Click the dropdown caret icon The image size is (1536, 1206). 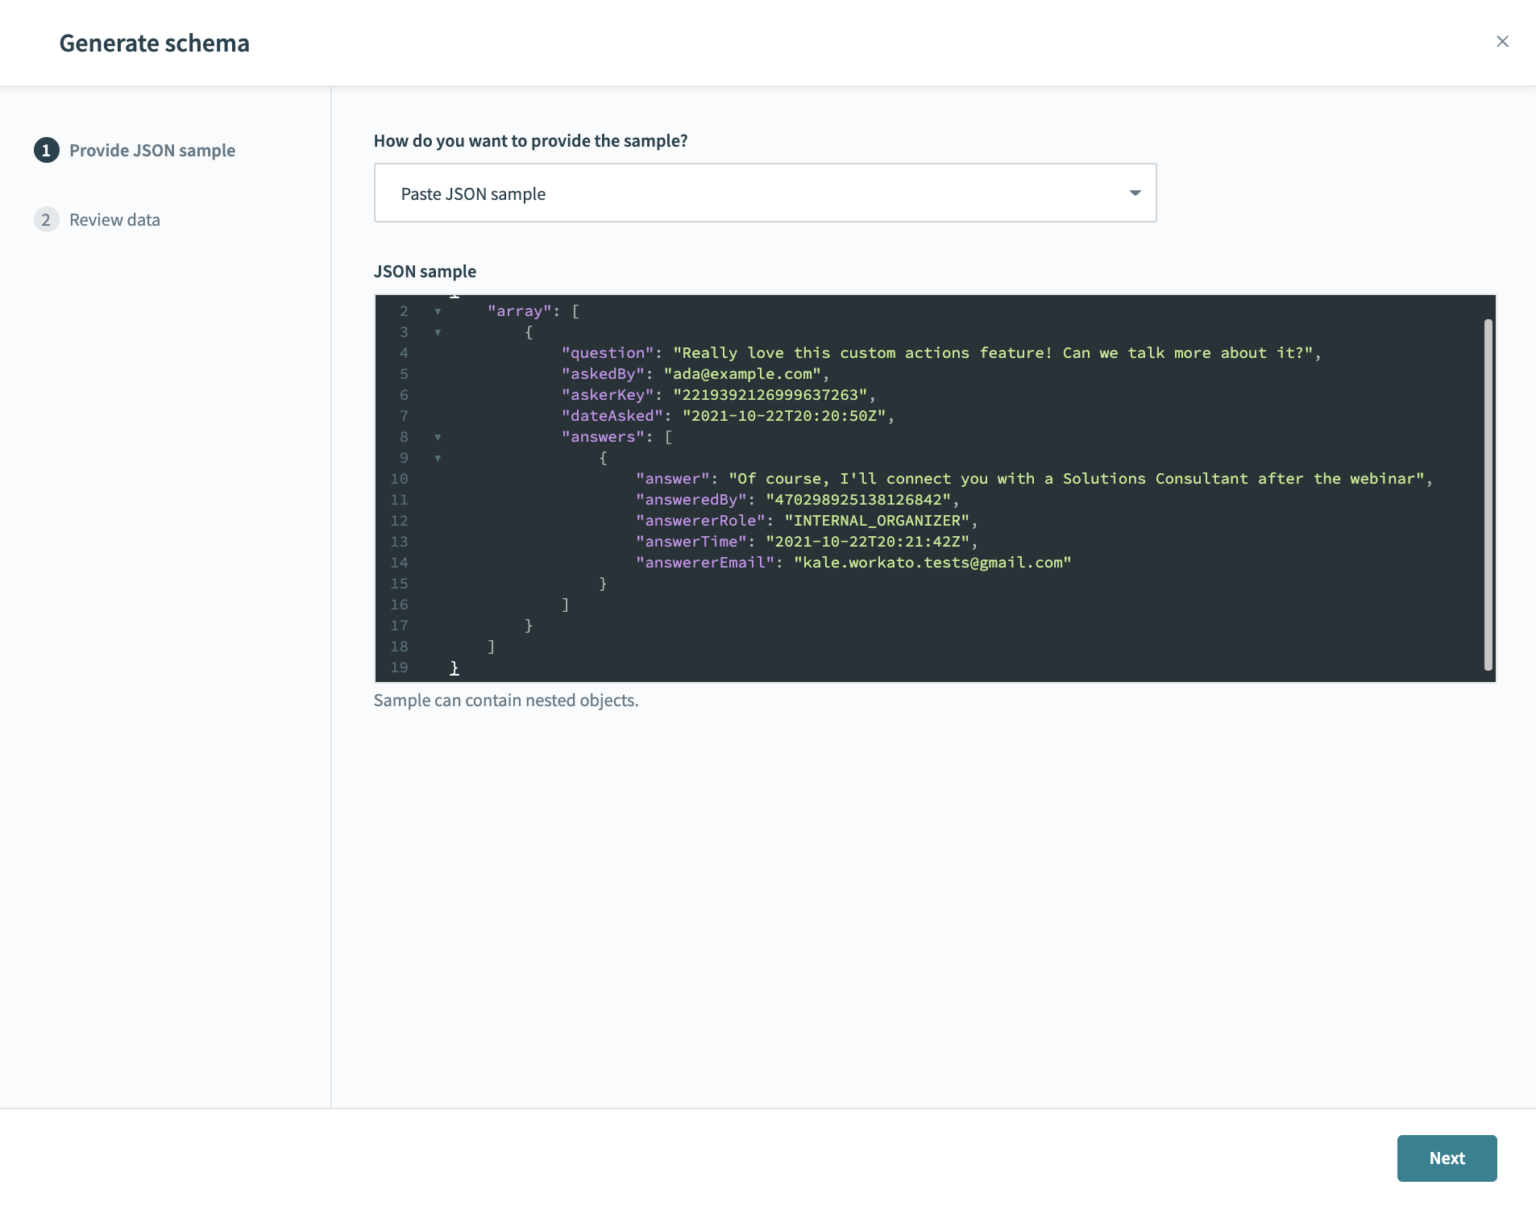1134,193
